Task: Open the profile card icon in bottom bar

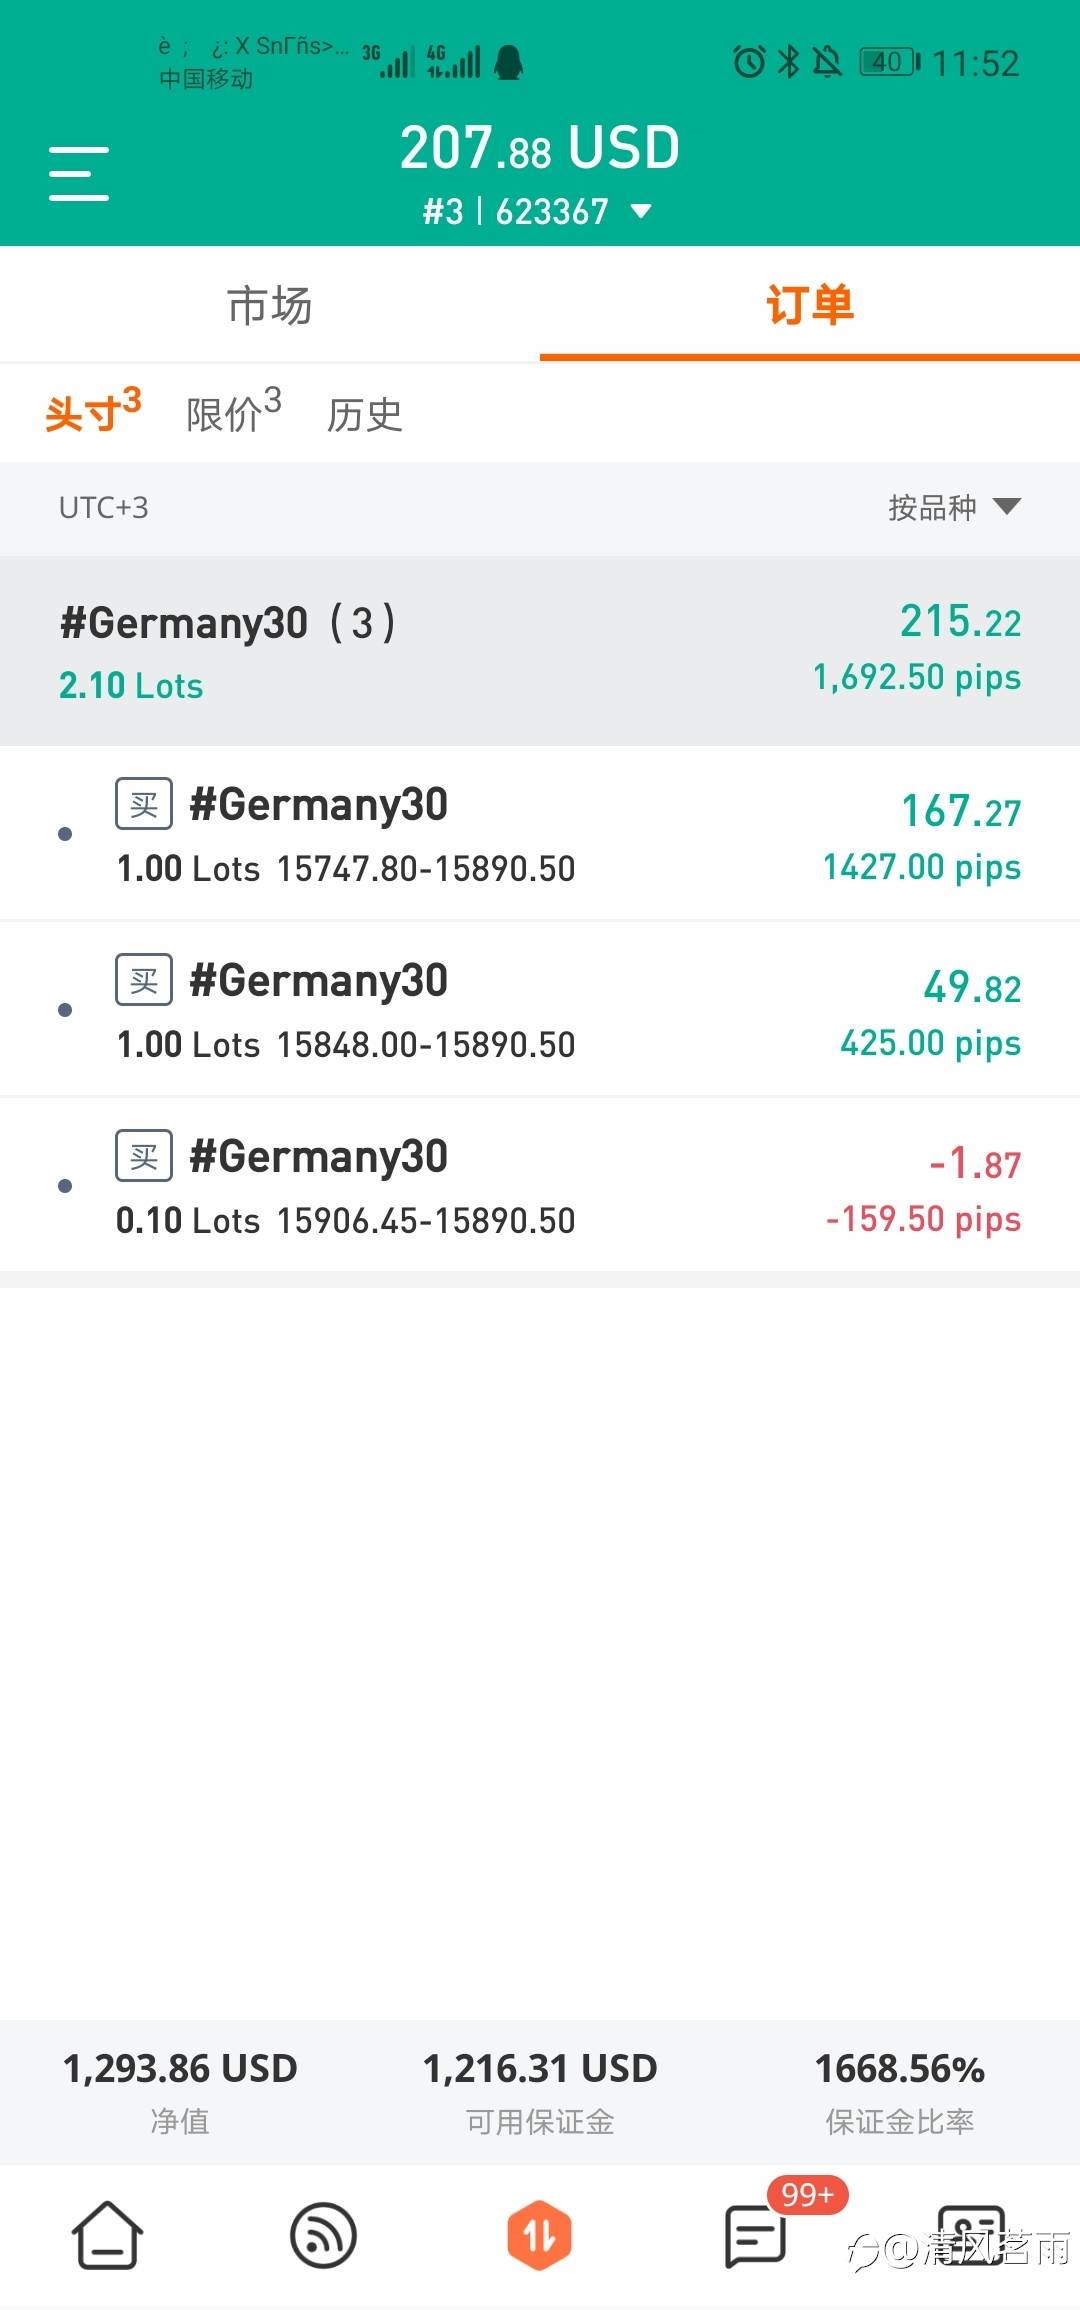Action: point(970,2235)
